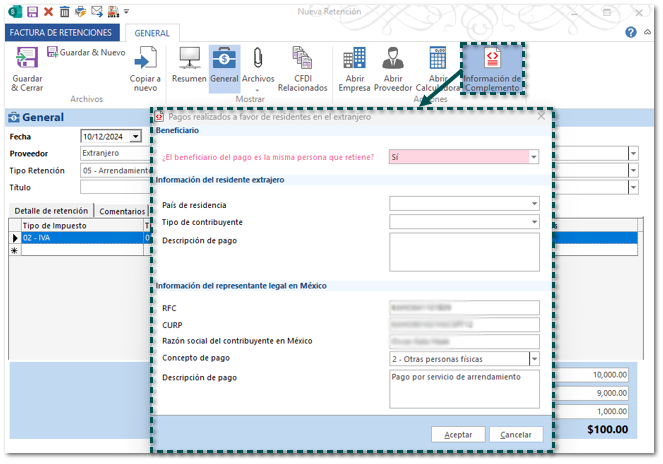Click the dialog title XML icon
This screenshot has height=464, width=663.
tap(159, 116)
